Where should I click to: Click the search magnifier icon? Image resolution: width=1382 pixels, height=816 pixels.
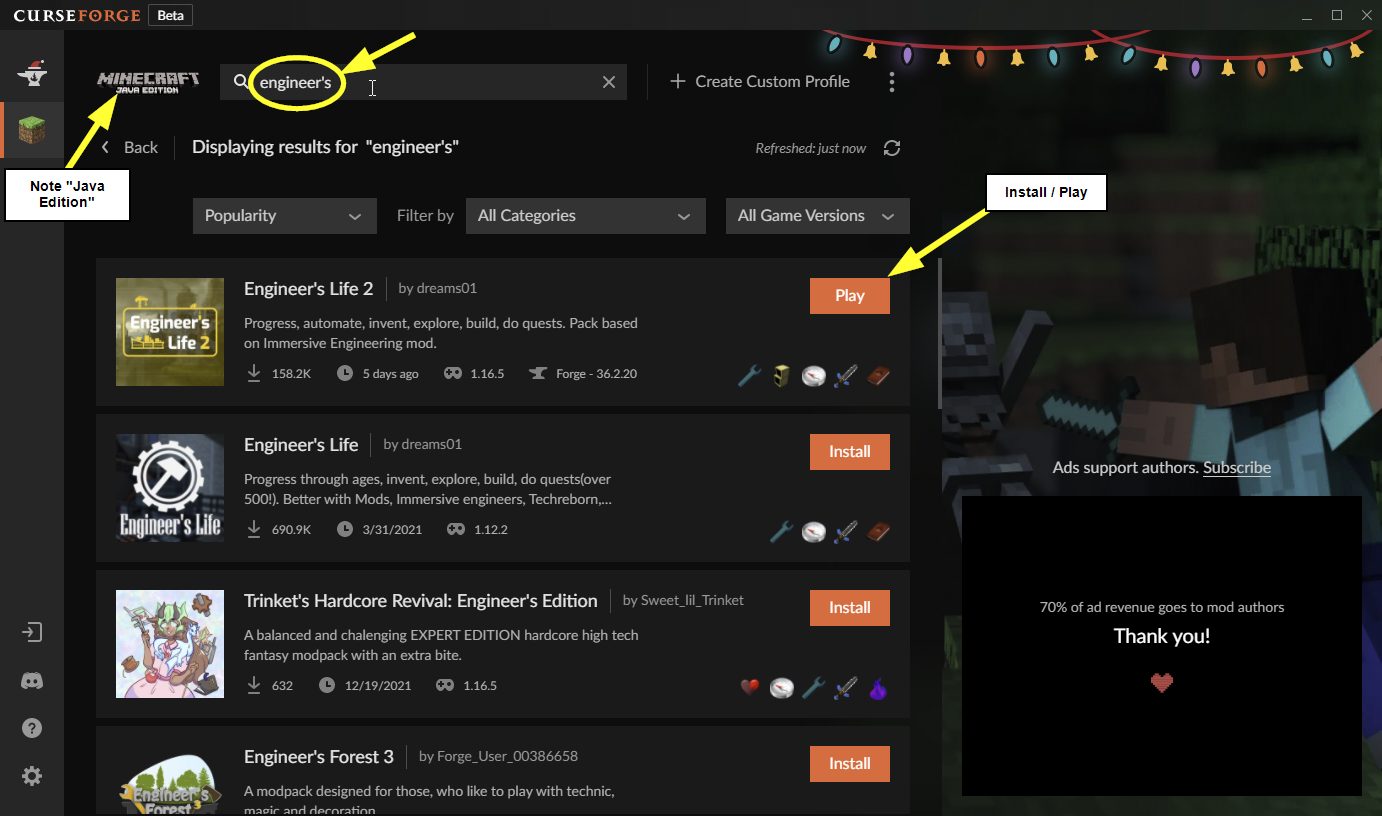tap(240, 82)
